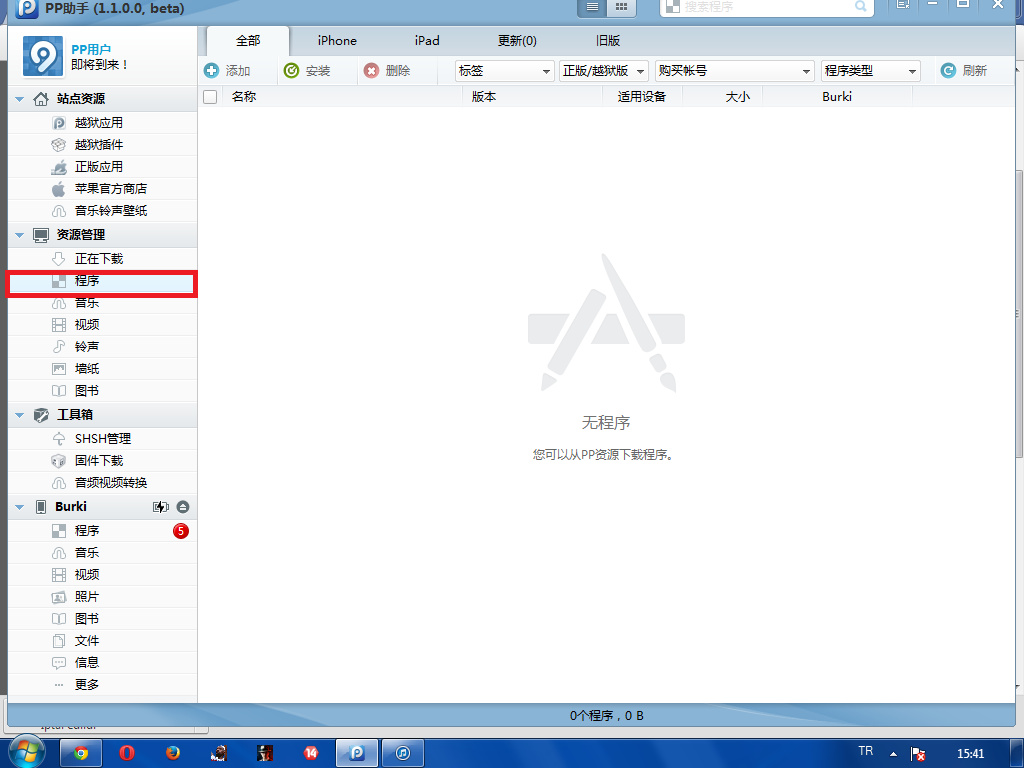Click the 安装 button
This screenshot has height=768, width=1024.
(307, 71)
